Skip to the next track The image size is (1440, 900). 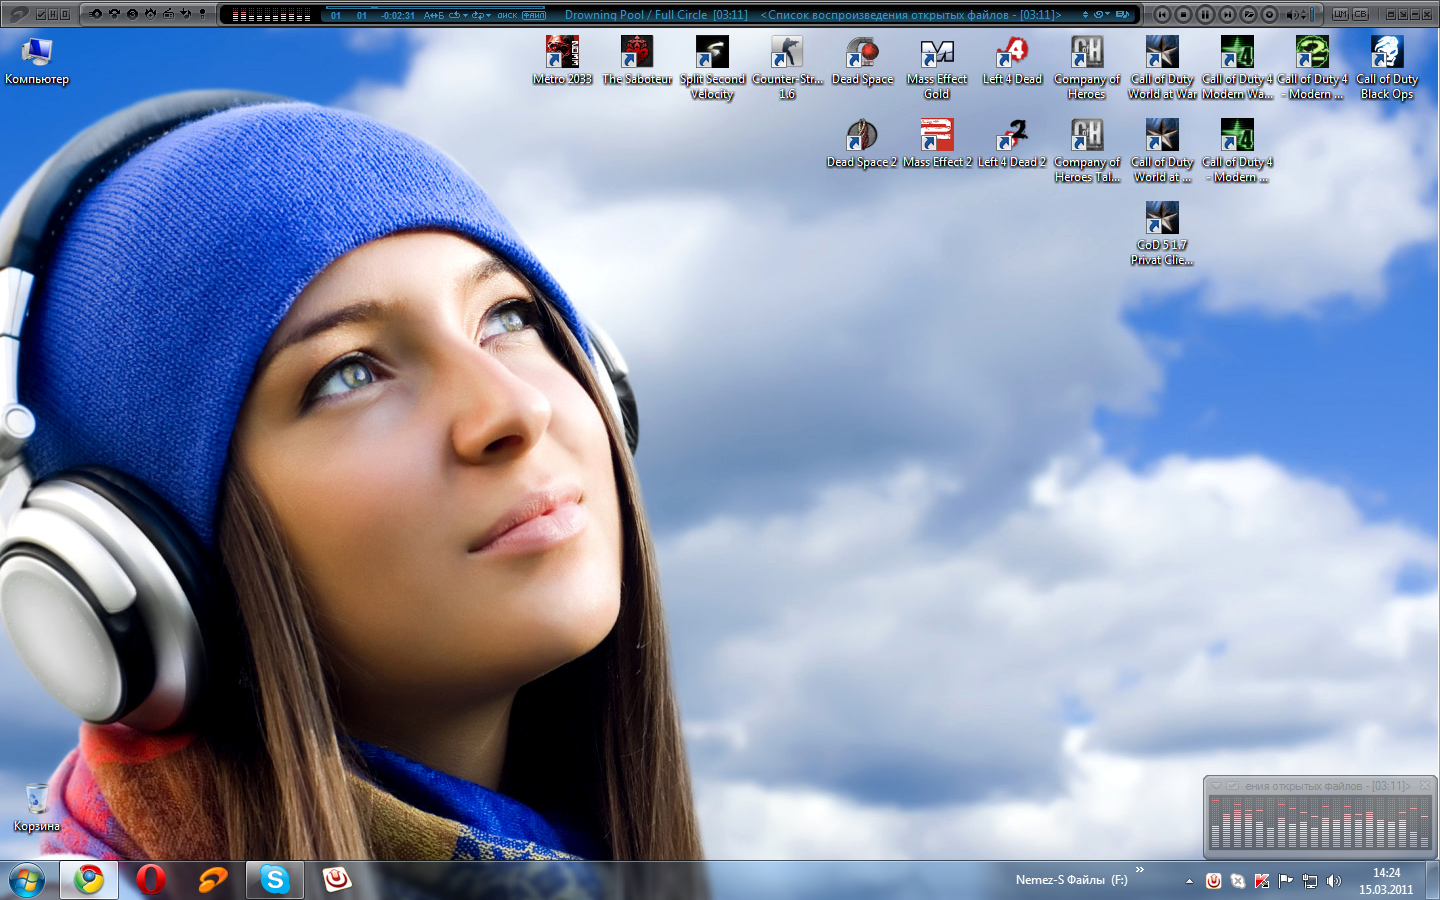1227,14
